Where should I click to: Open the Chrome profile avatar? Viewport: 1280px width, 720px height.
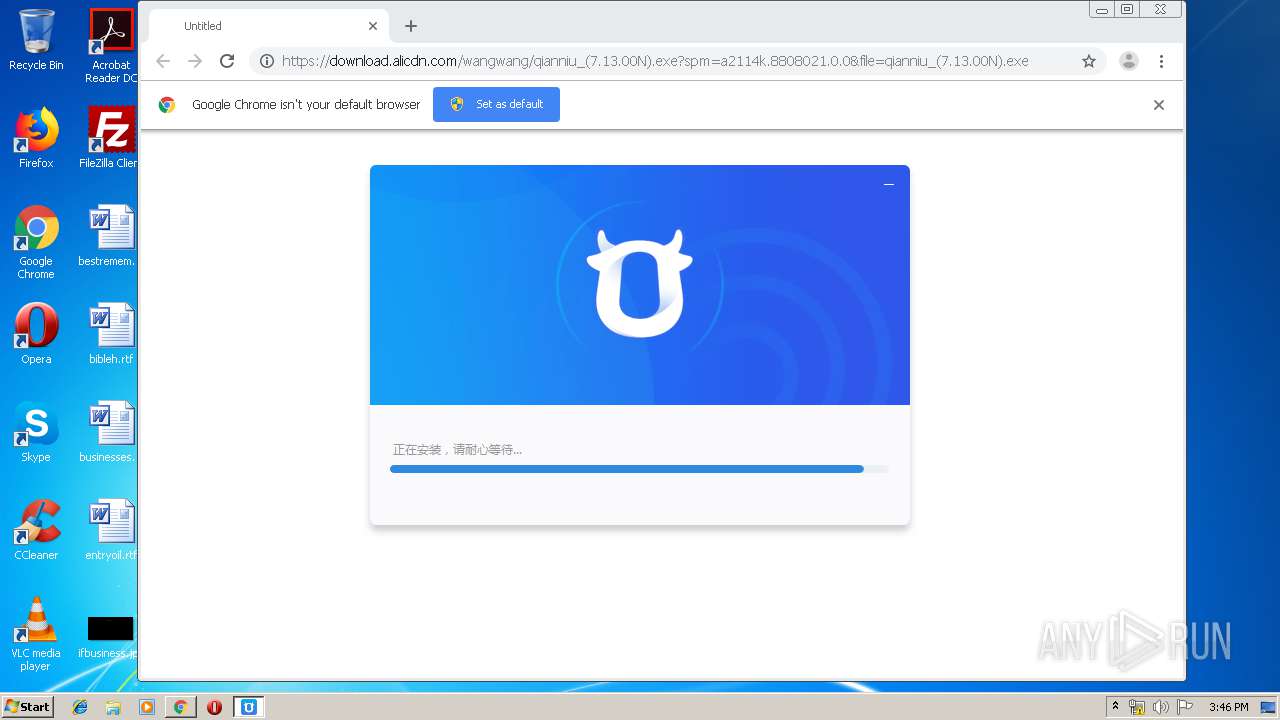coord(1129,61)
